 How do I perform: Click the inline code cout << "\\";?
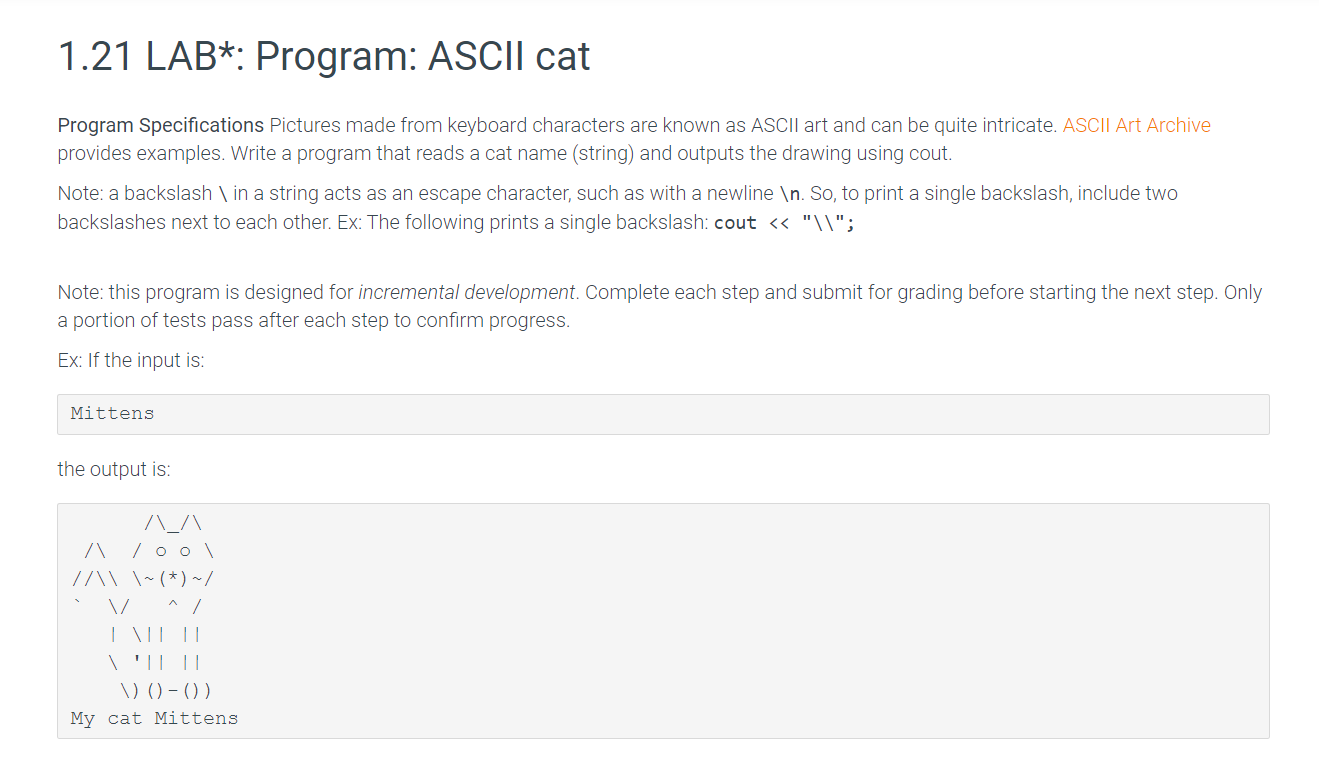point(785,222)
